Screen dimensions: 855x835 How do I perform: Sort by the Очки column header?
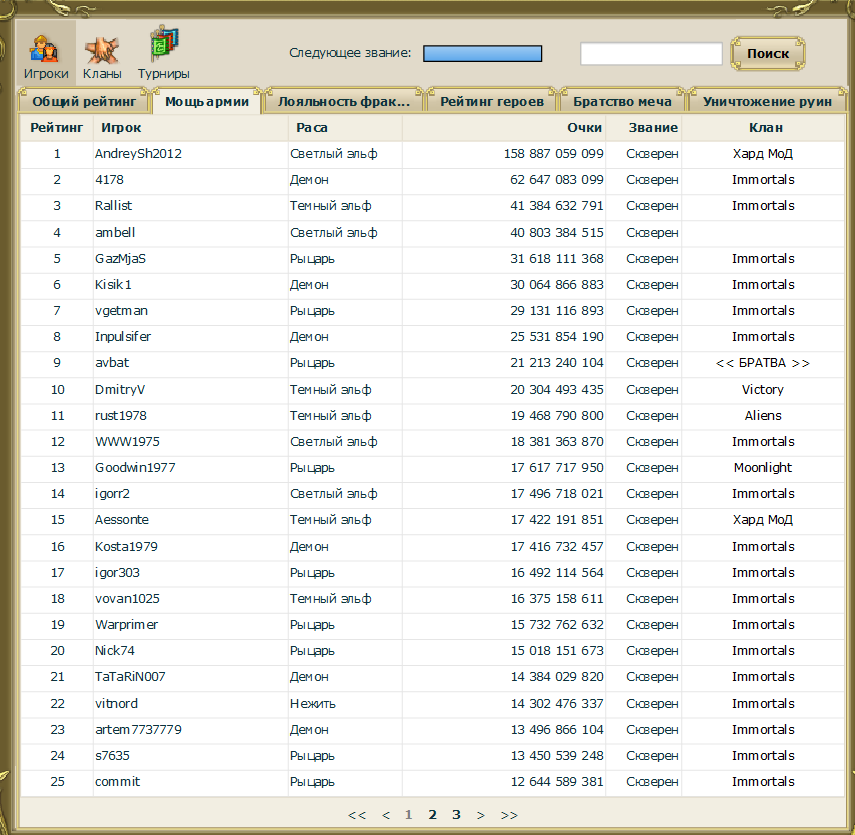[585, 128]
